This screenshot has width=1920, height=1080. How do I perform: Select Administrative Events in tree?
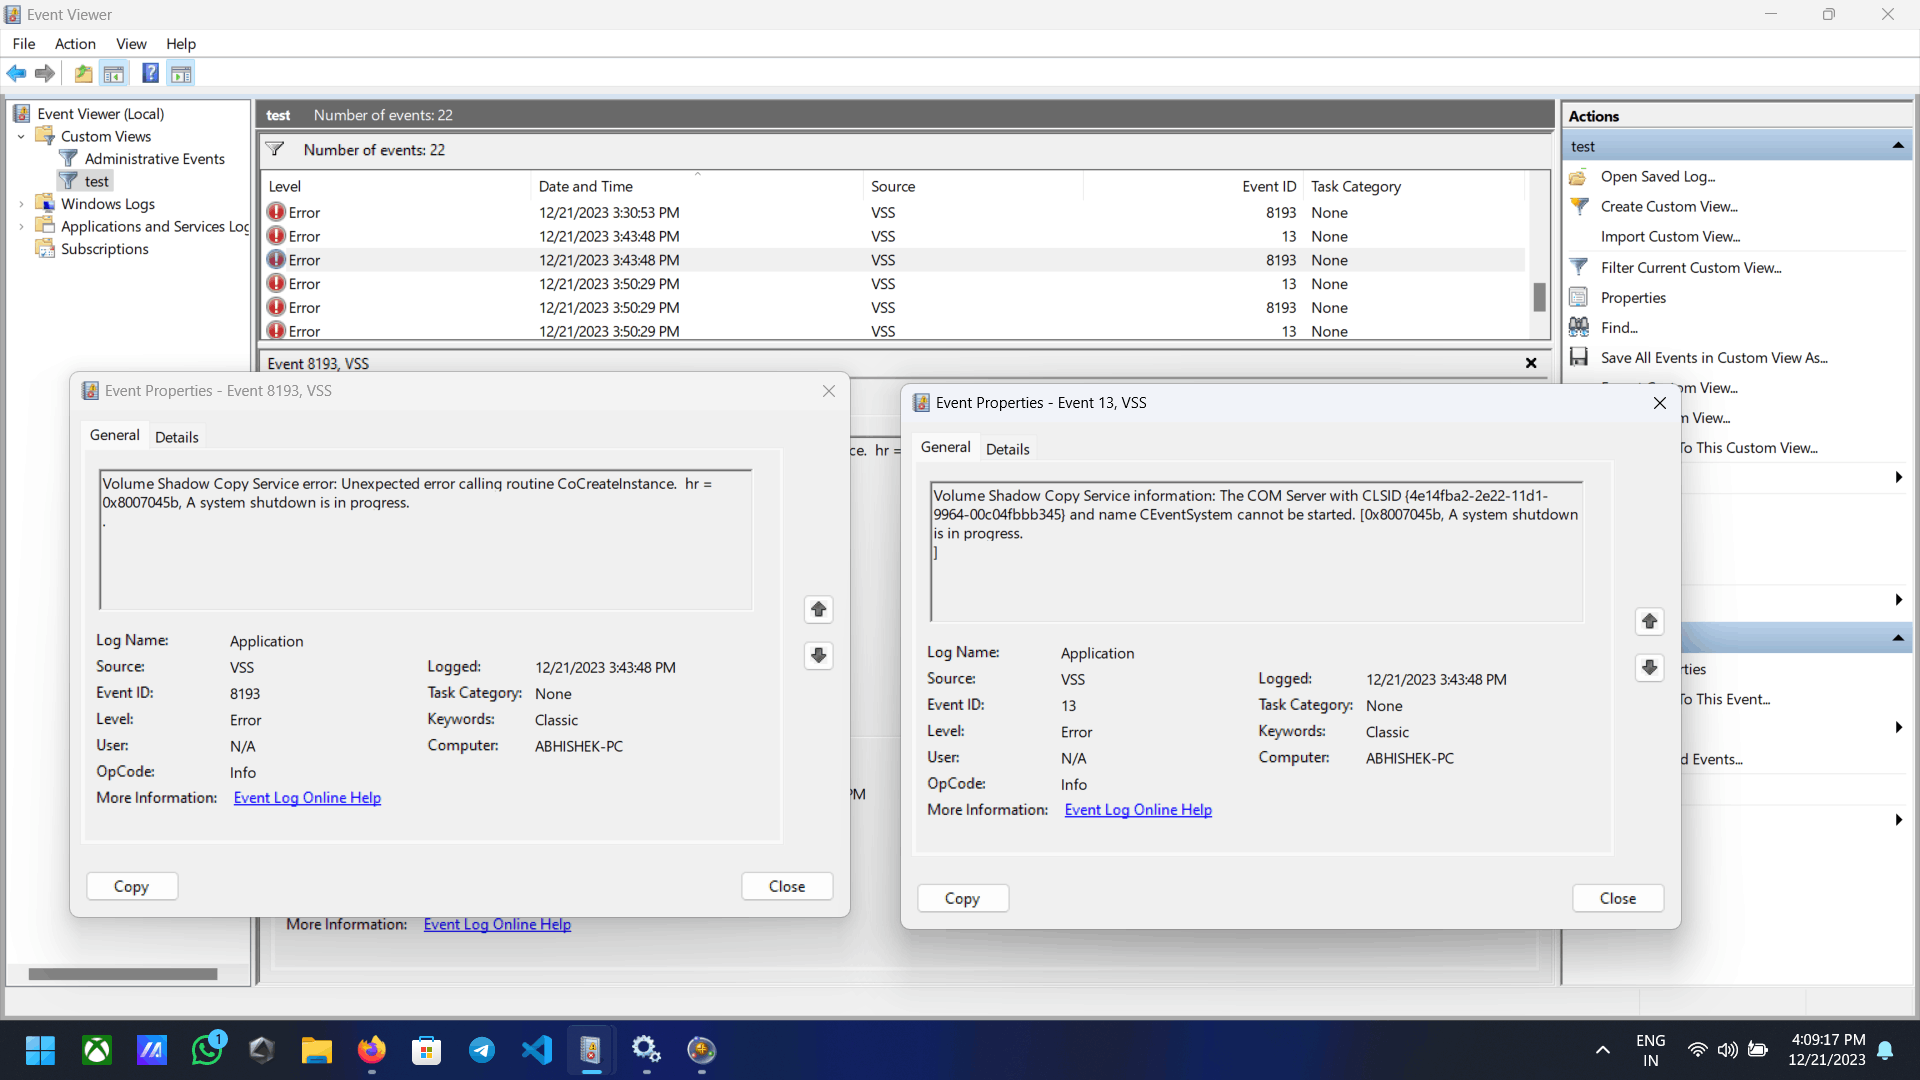click(154, 159)
